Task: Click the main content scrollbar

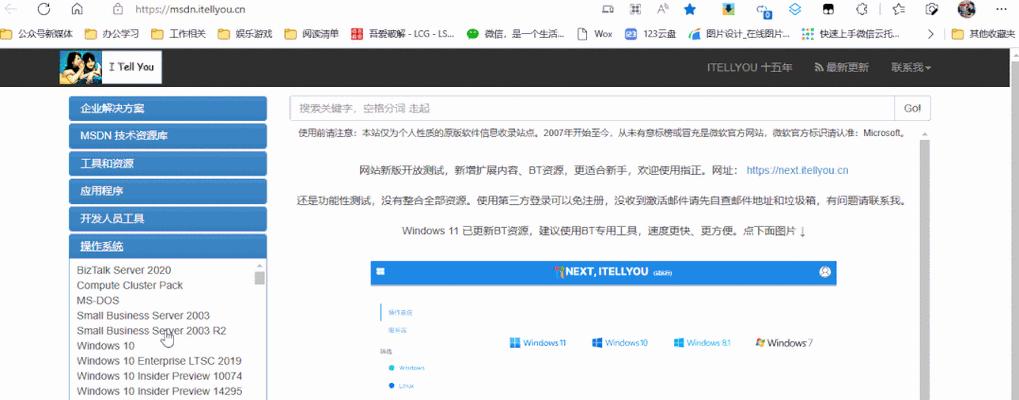Action: pyautogui.click(x=924, y=269)
